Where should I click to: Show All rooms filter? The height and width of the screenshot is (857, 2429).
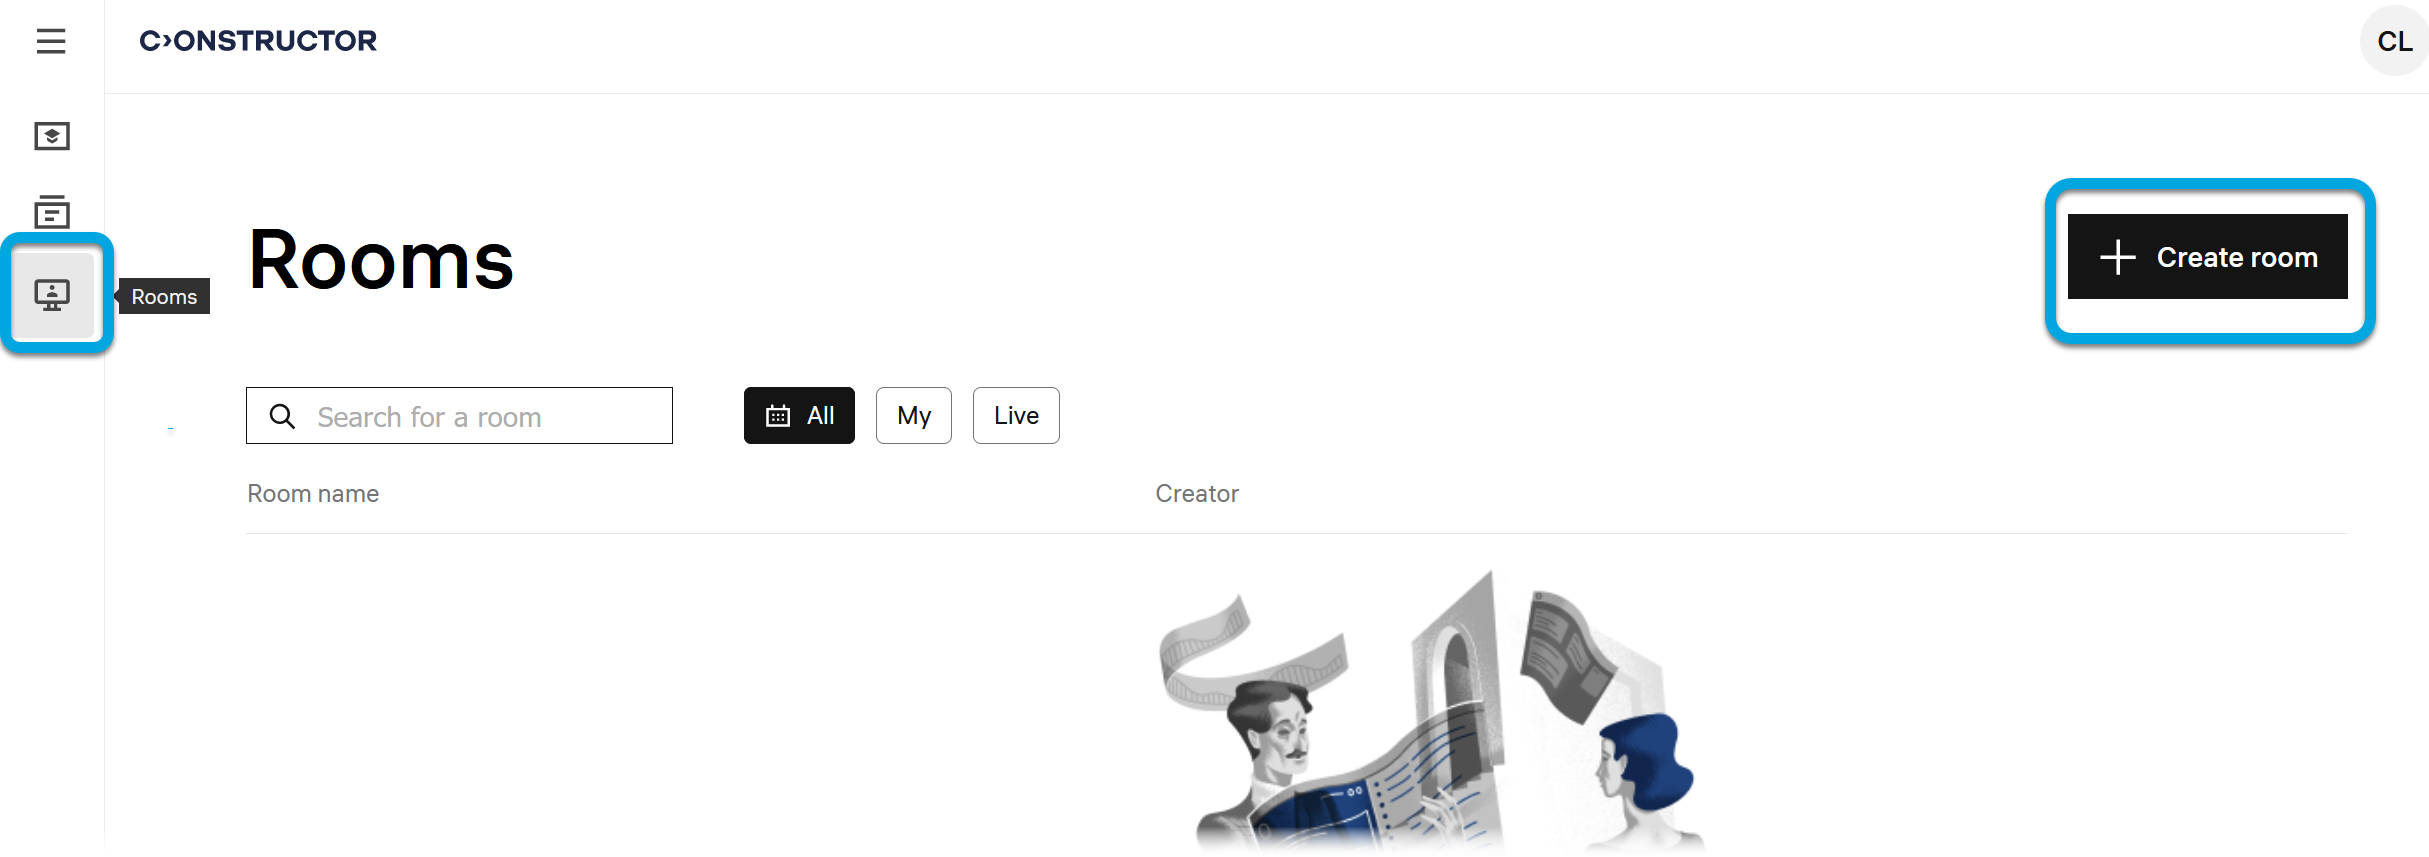pos(799,415)
